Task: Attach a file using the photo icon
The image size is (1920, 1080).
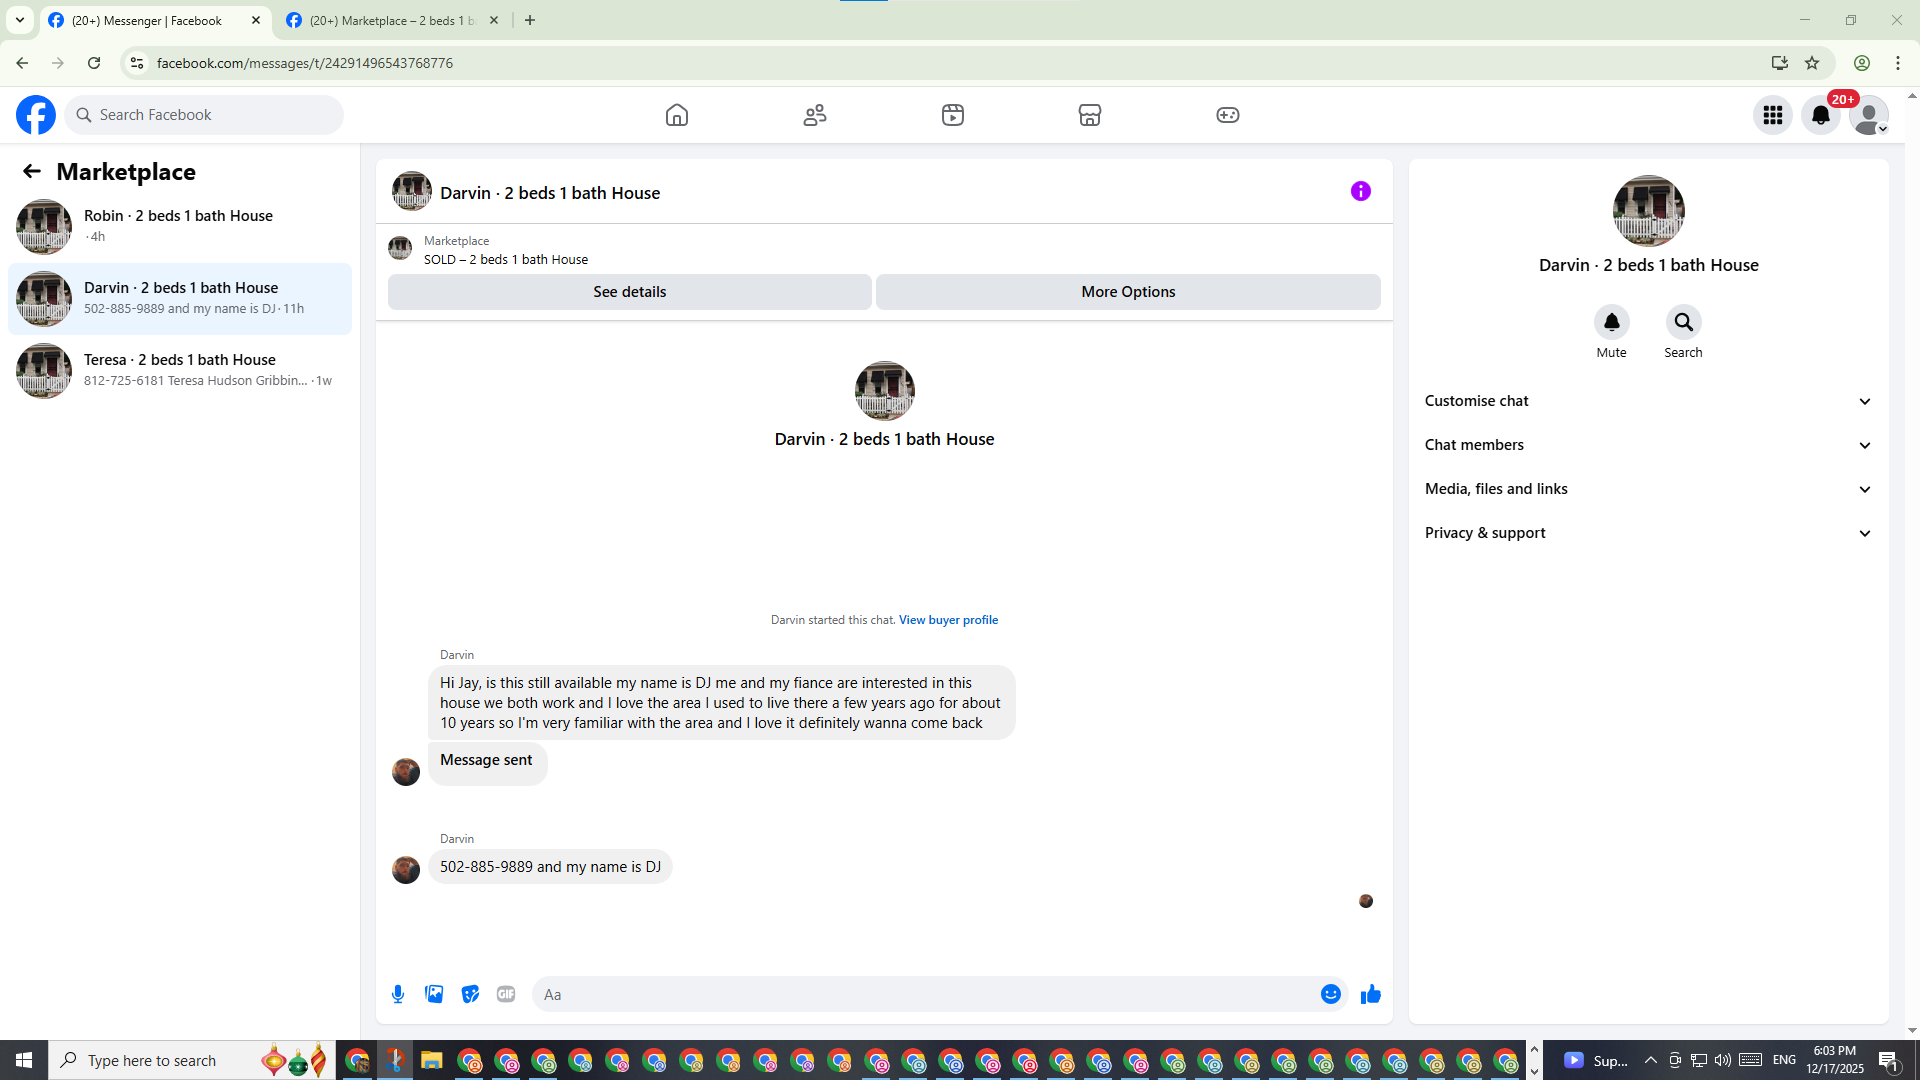Action: tap(434, 994)
